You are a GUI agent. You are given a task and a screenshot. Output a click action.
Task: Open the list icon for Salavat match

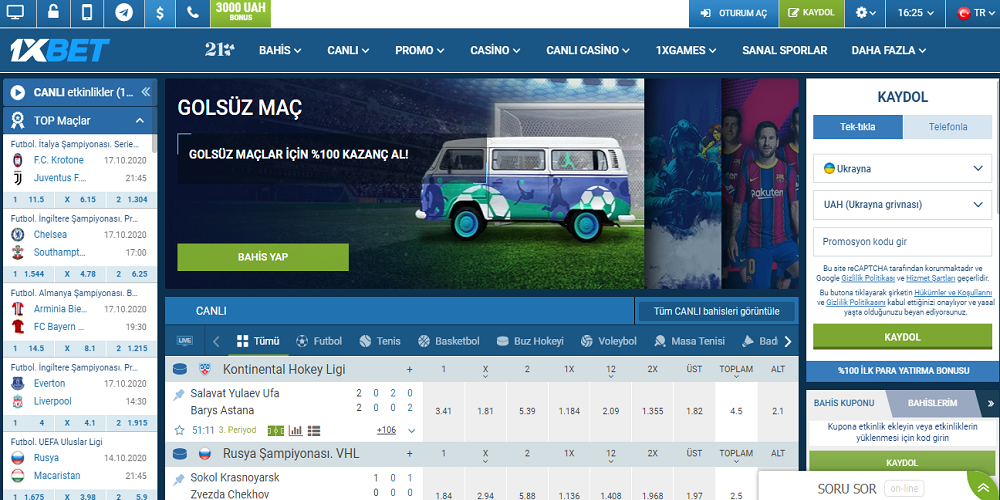pyautogui.click(x=314, y=430)
